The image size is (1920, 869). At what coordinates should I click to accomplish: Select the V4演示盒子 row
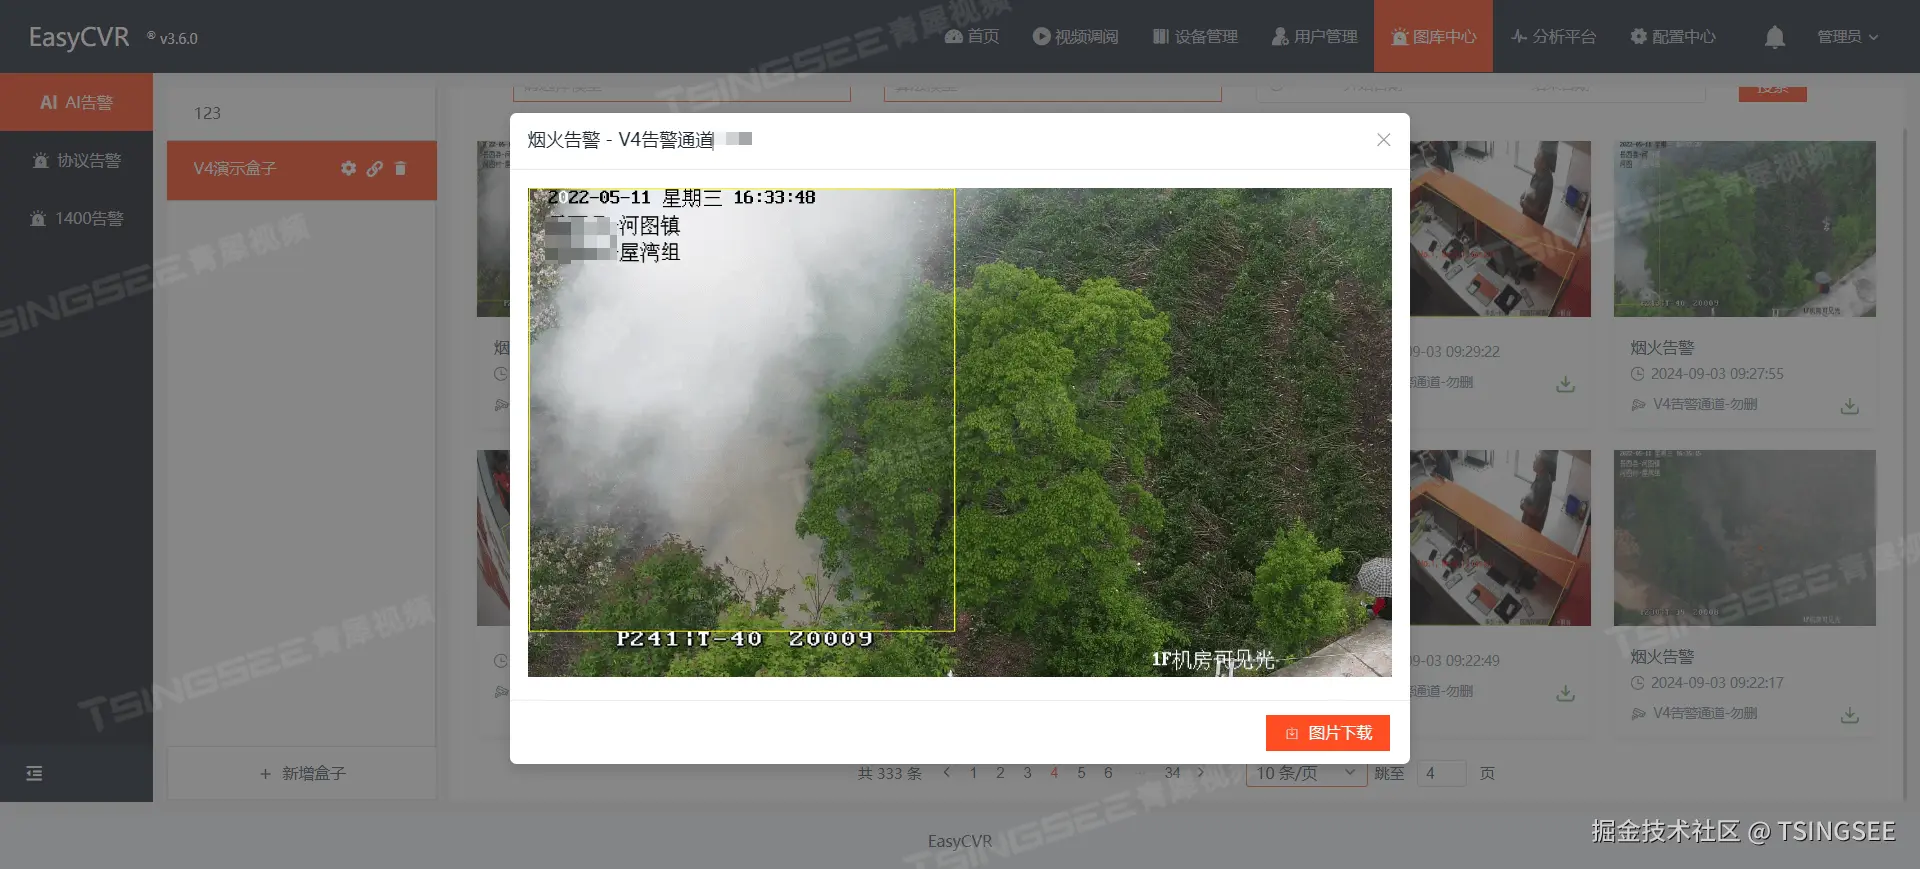(301, 170)
